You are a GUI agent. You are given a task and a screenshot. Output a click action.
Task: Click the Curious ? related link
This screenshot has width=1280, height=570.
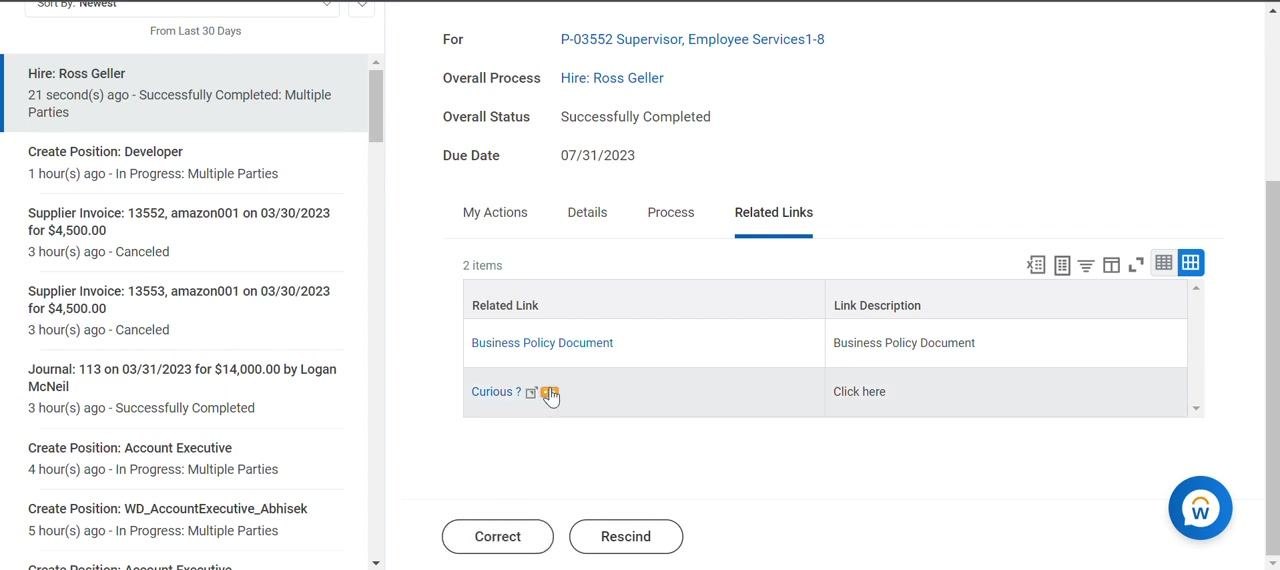[496, 392]
